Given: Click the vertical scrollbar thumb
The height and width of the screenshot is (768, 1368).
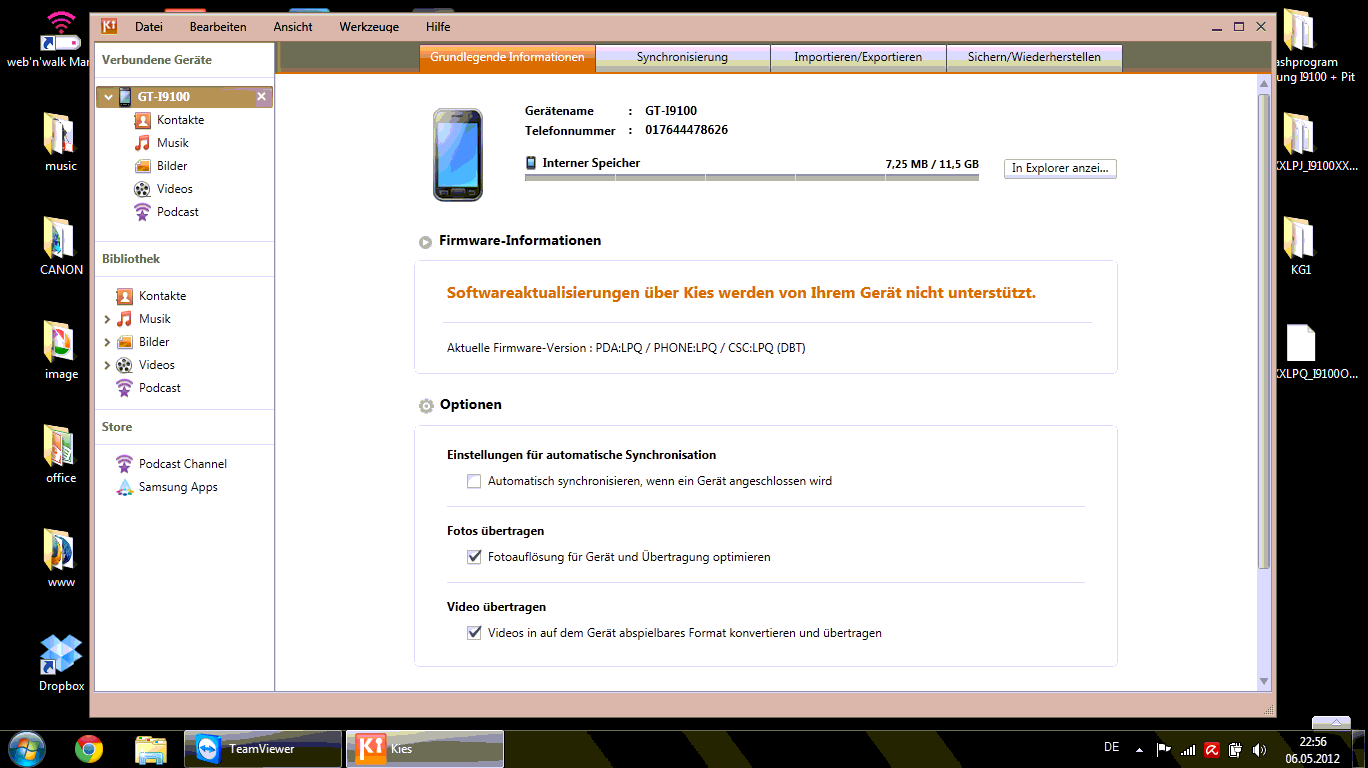Looking at the screenshot, I should tap(1264, 330).
